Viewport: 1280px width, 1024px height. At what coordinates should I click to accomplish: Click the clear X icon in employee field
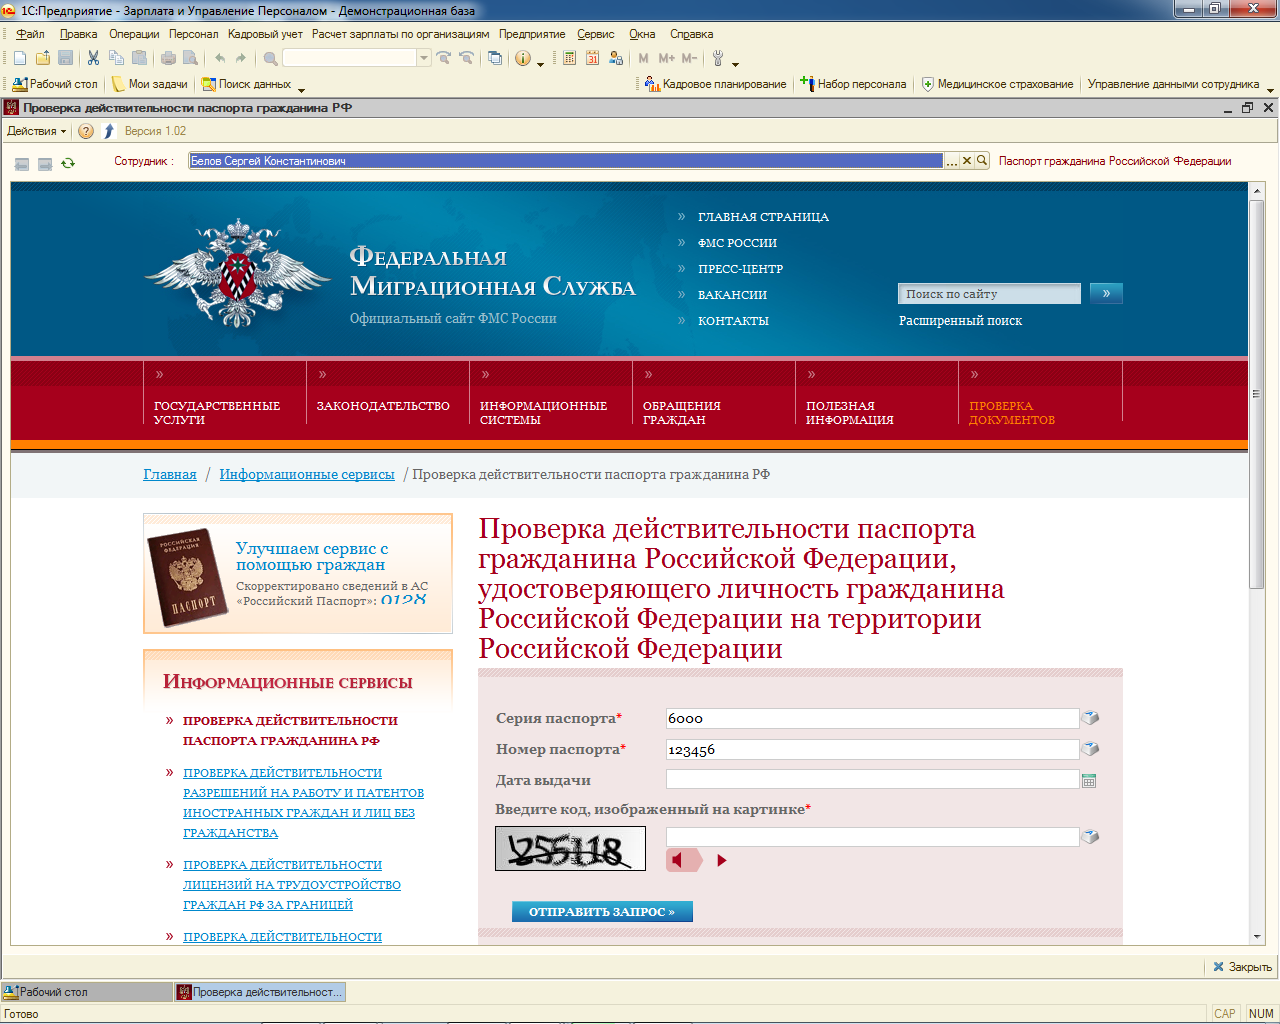tap(967, 160)
